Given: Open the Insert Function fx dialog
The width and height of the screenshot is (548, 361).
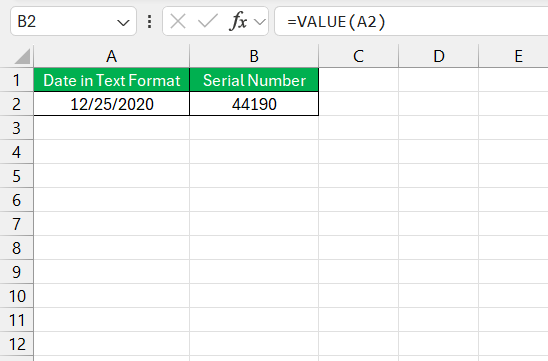Looking at the screenshot, I should click(238, 22).
